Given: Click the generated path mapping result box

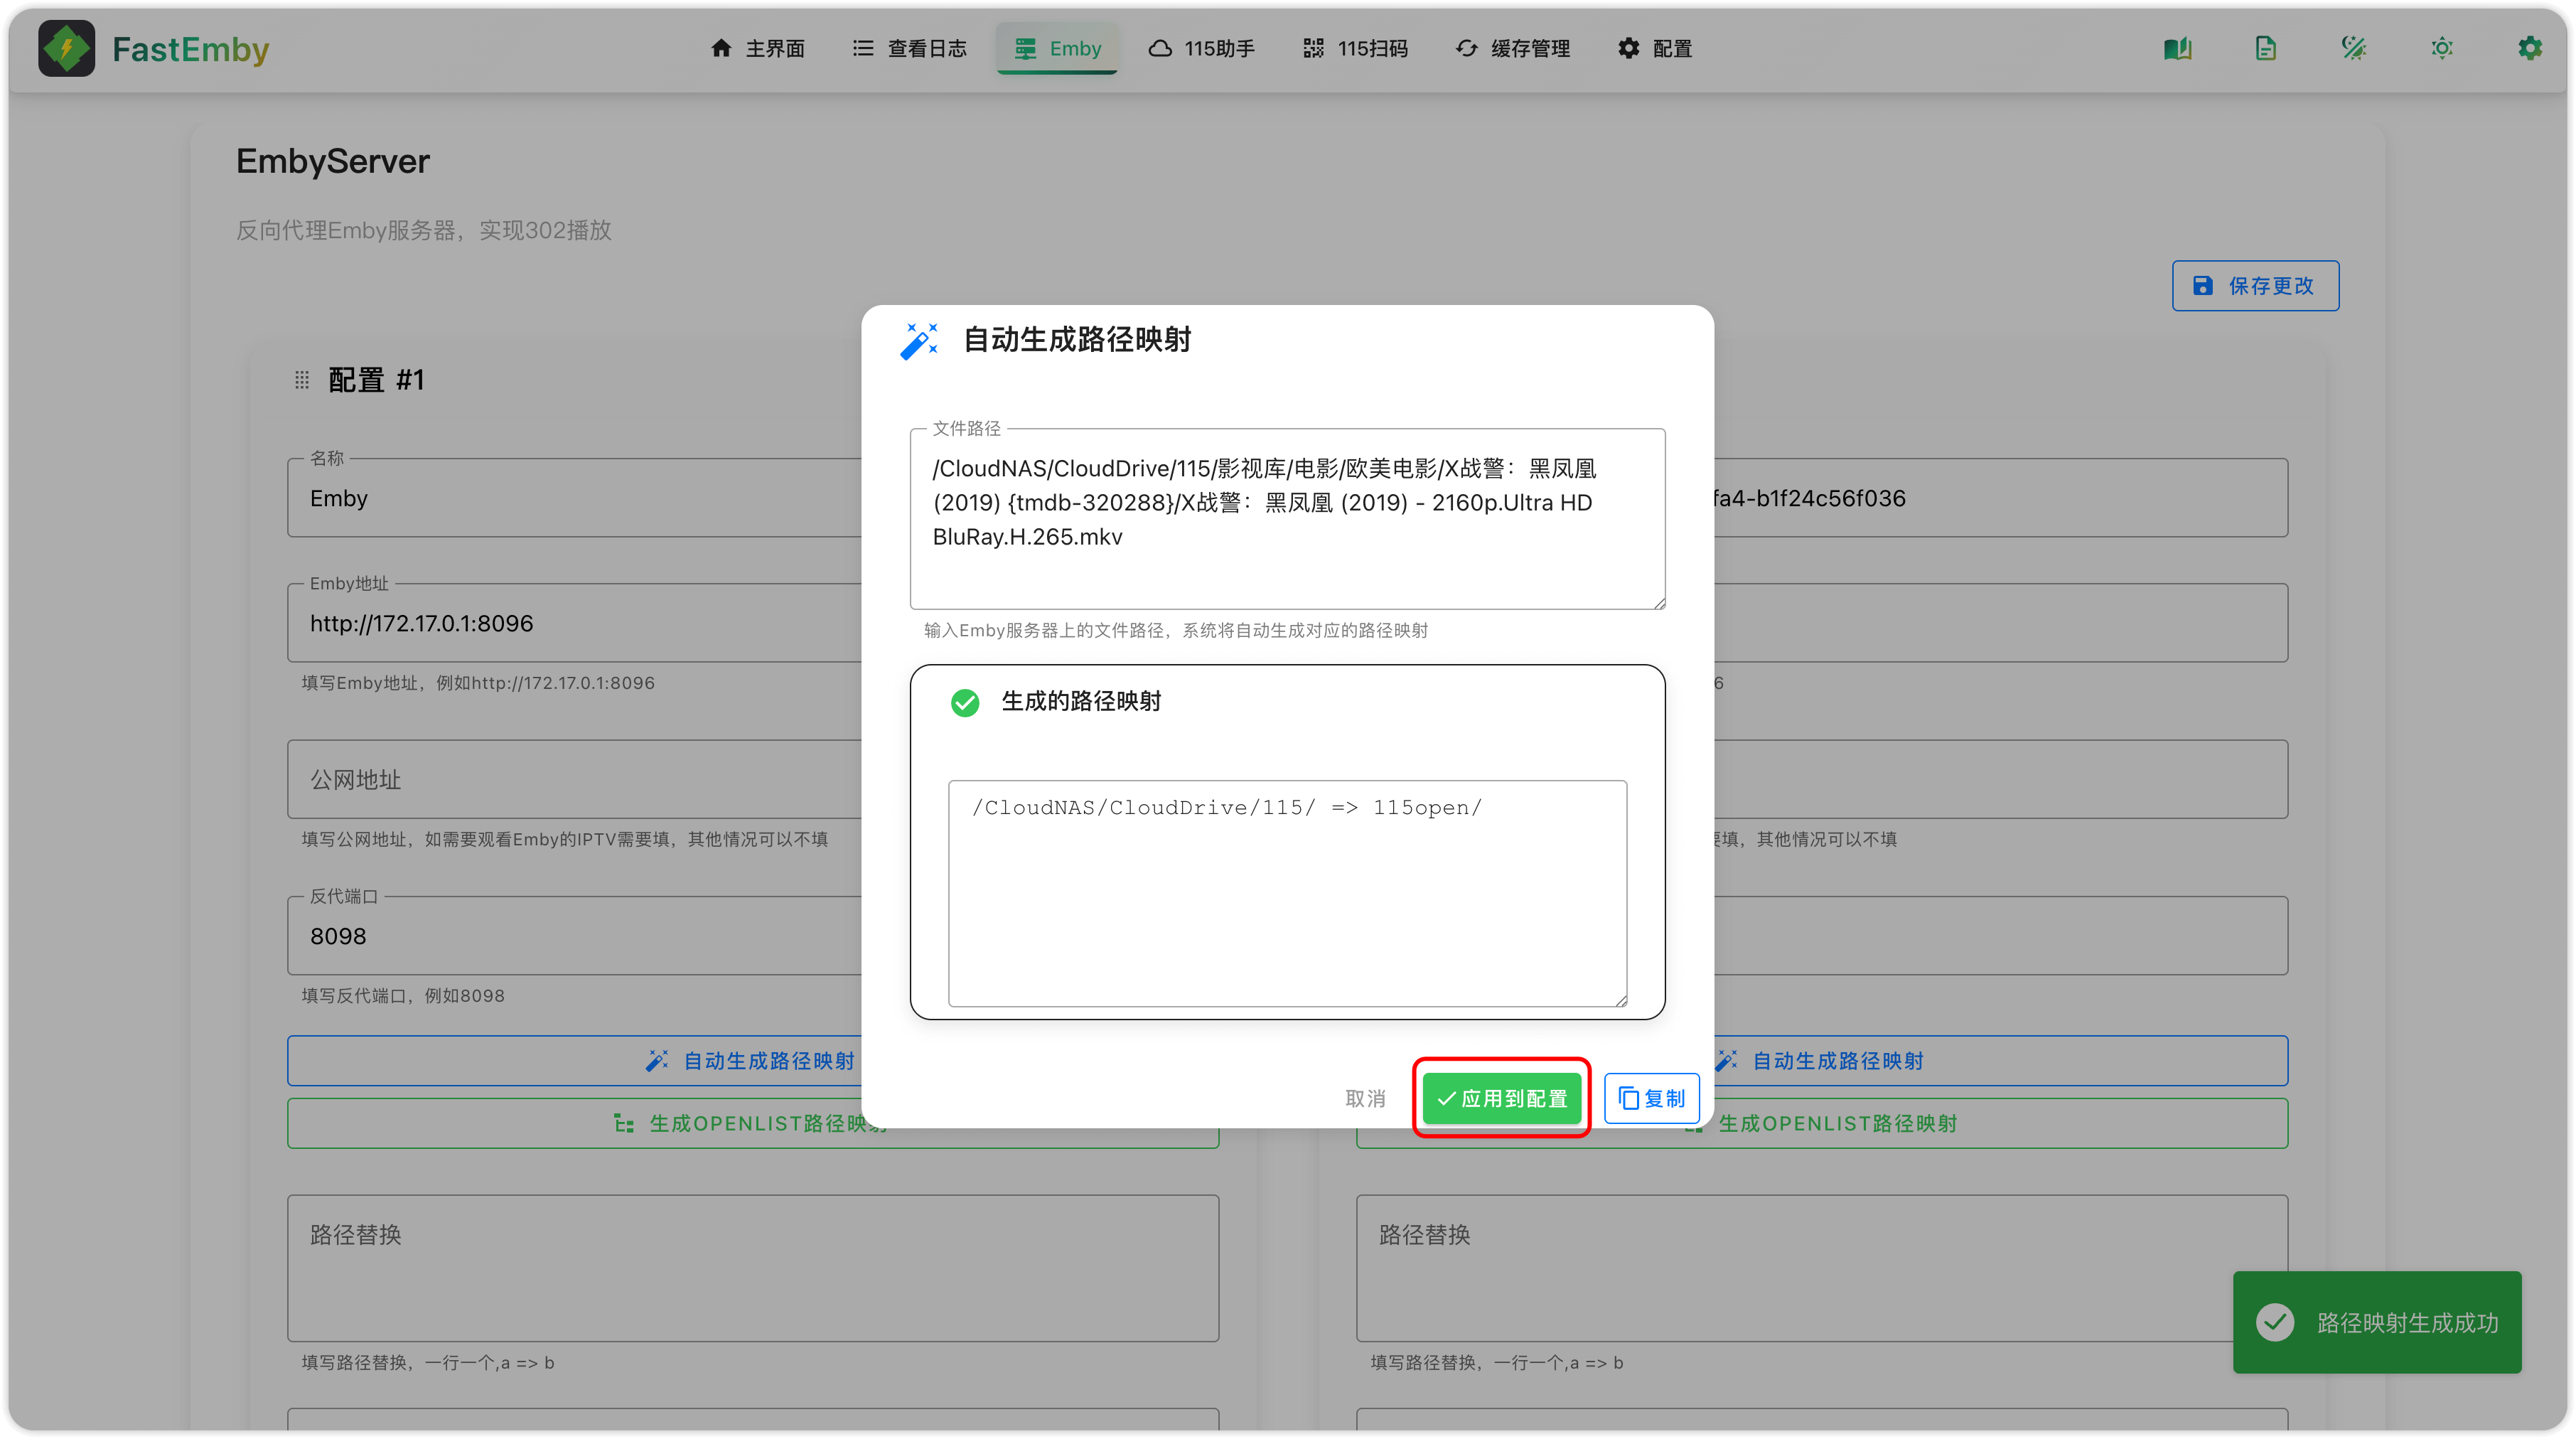Looking at the screenshot, I should pyautogui.click(x=1287, y=892).
